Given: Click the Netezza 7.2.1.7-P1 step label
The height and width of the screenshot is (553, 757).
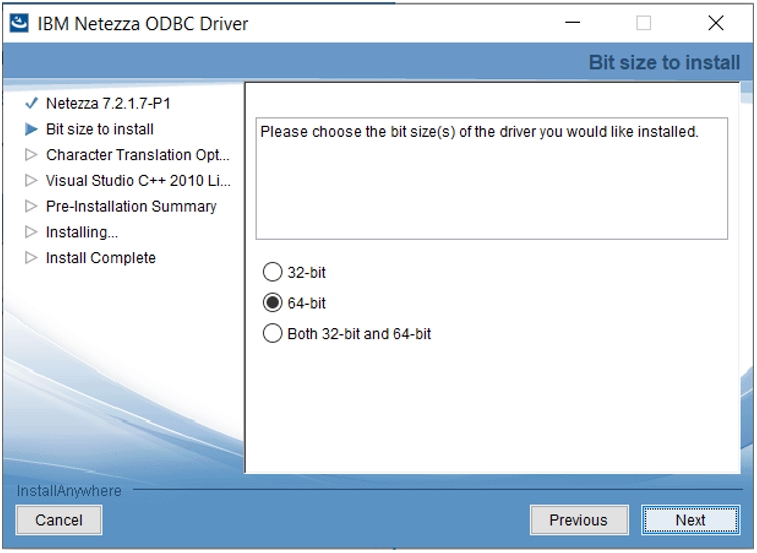Looking at the screenshot, I should click(x=108, y=103).
